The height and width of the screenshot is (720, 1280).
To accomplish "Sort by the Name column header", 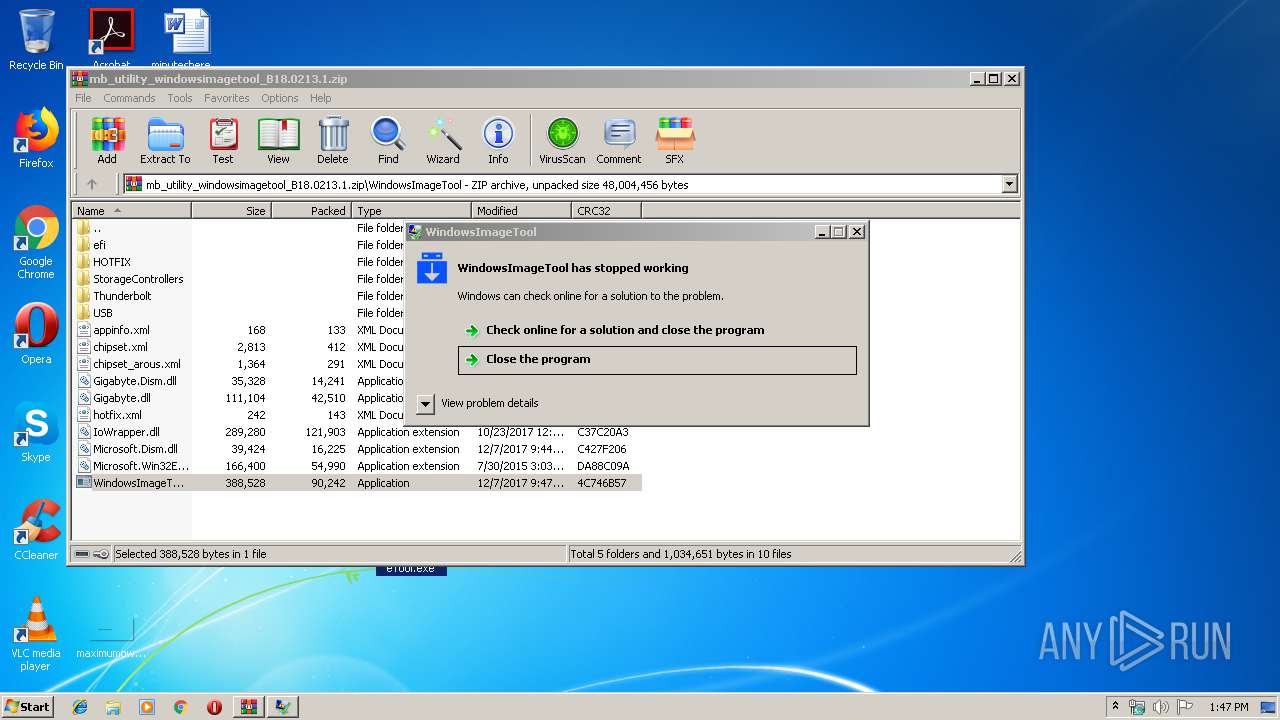I will click(x=132, y=211).
